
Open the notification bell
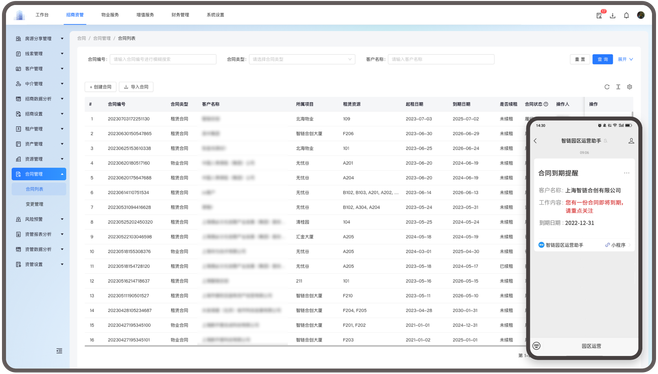[626, 16]
